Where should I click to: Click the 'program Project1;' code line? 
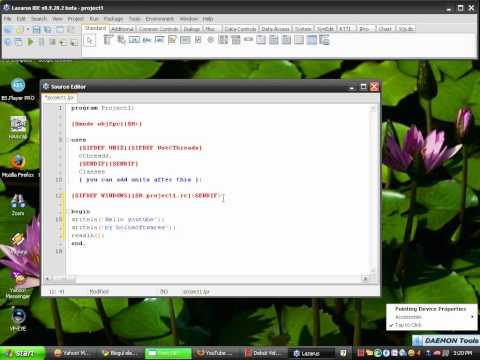[103, 108]
